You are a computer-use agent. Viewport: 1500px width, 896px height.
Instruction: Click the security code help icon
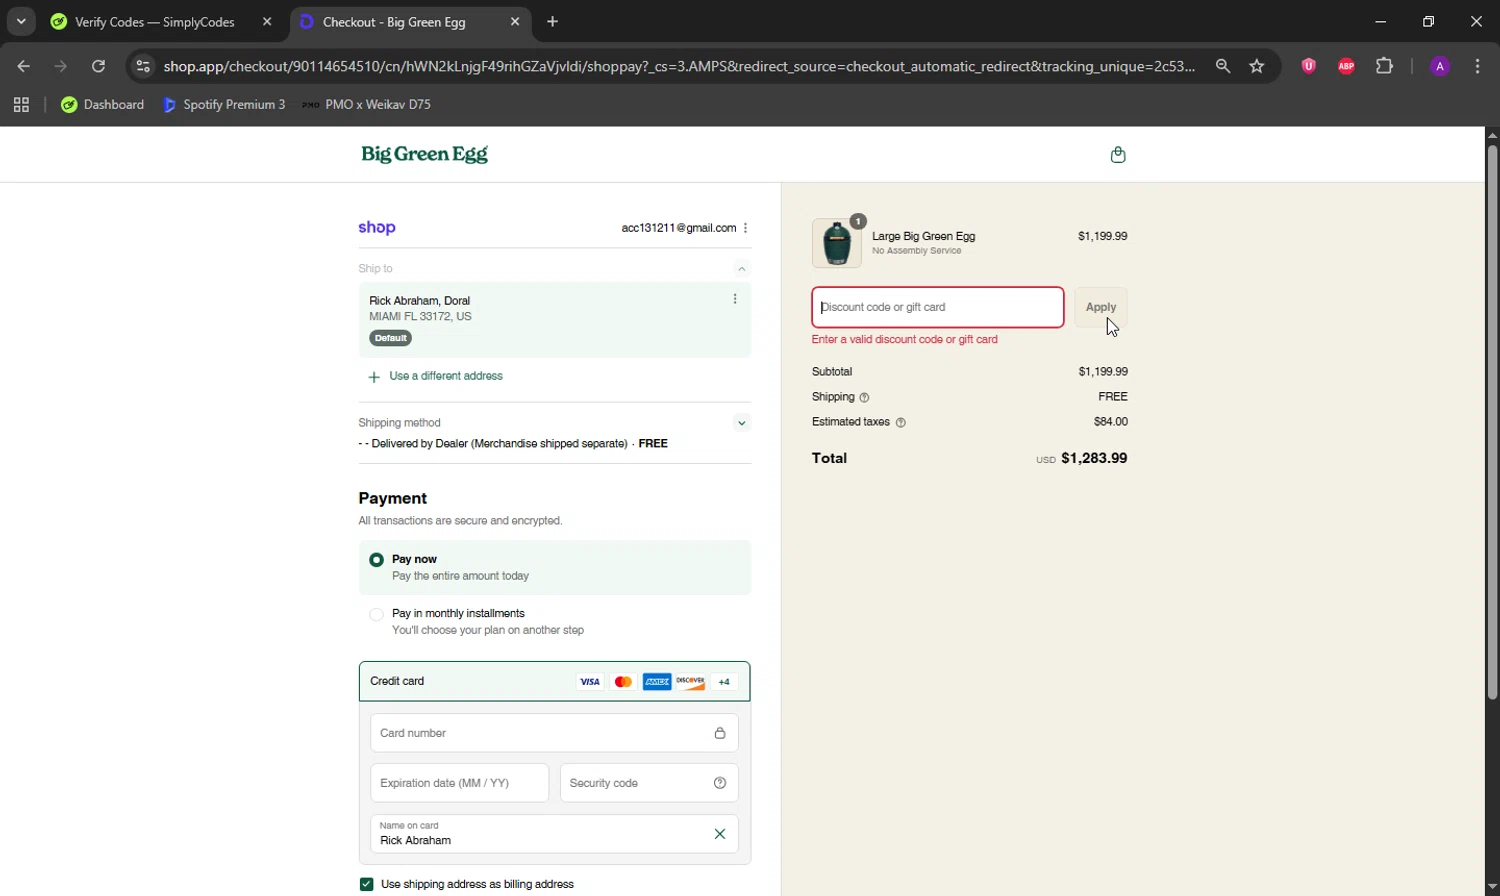pyautogui.click(x=720, y=783)
